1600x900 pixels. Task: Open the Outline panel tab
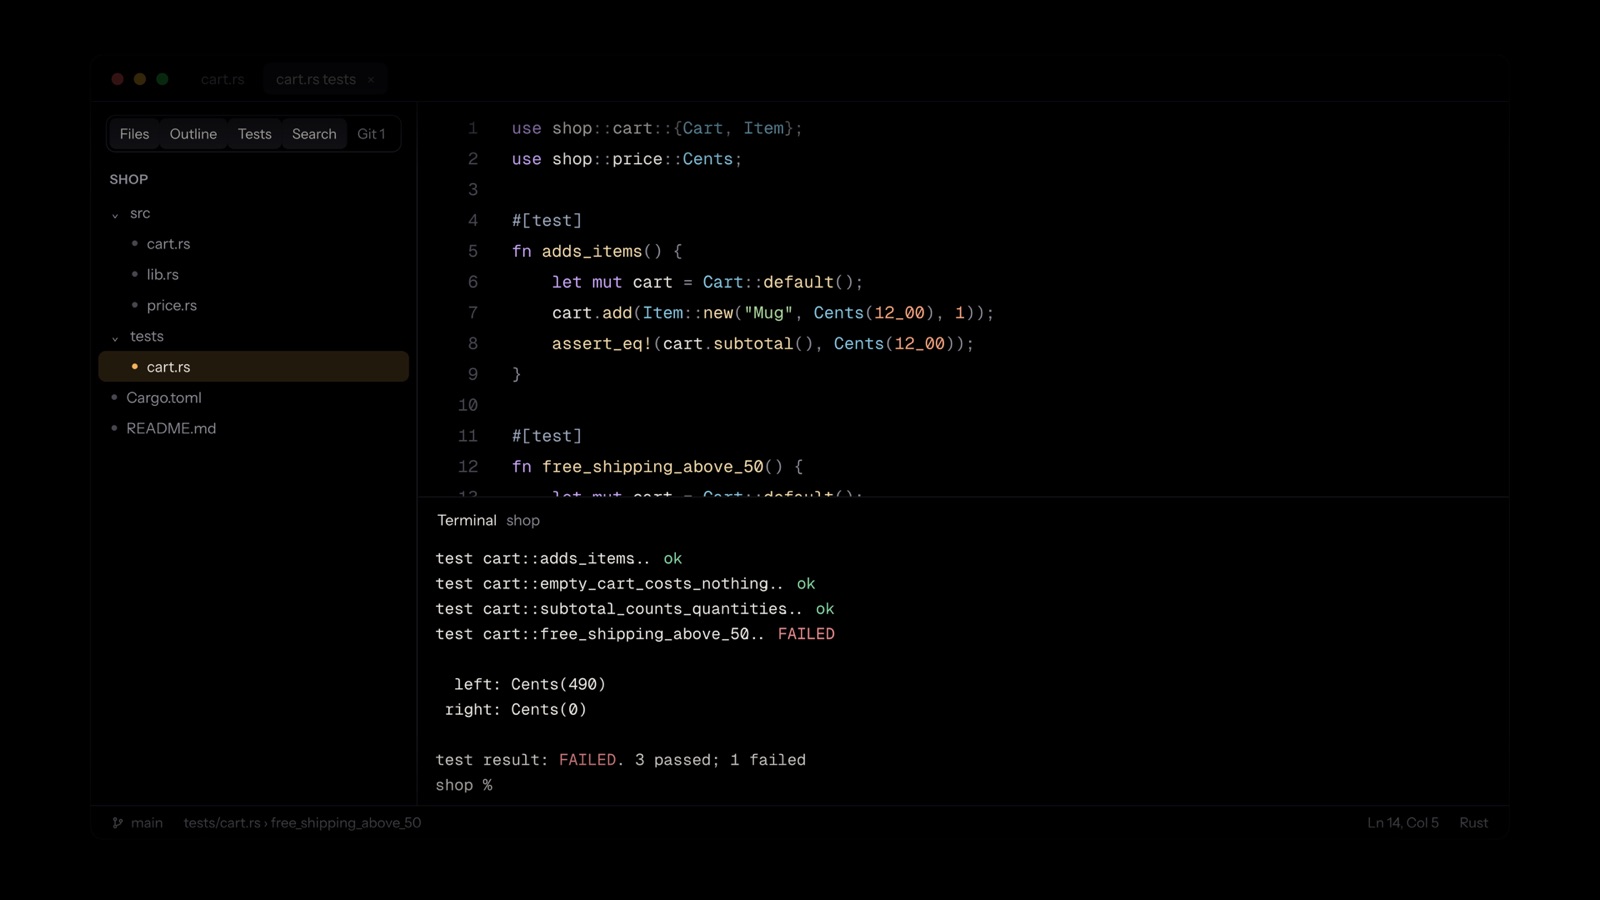193,134
